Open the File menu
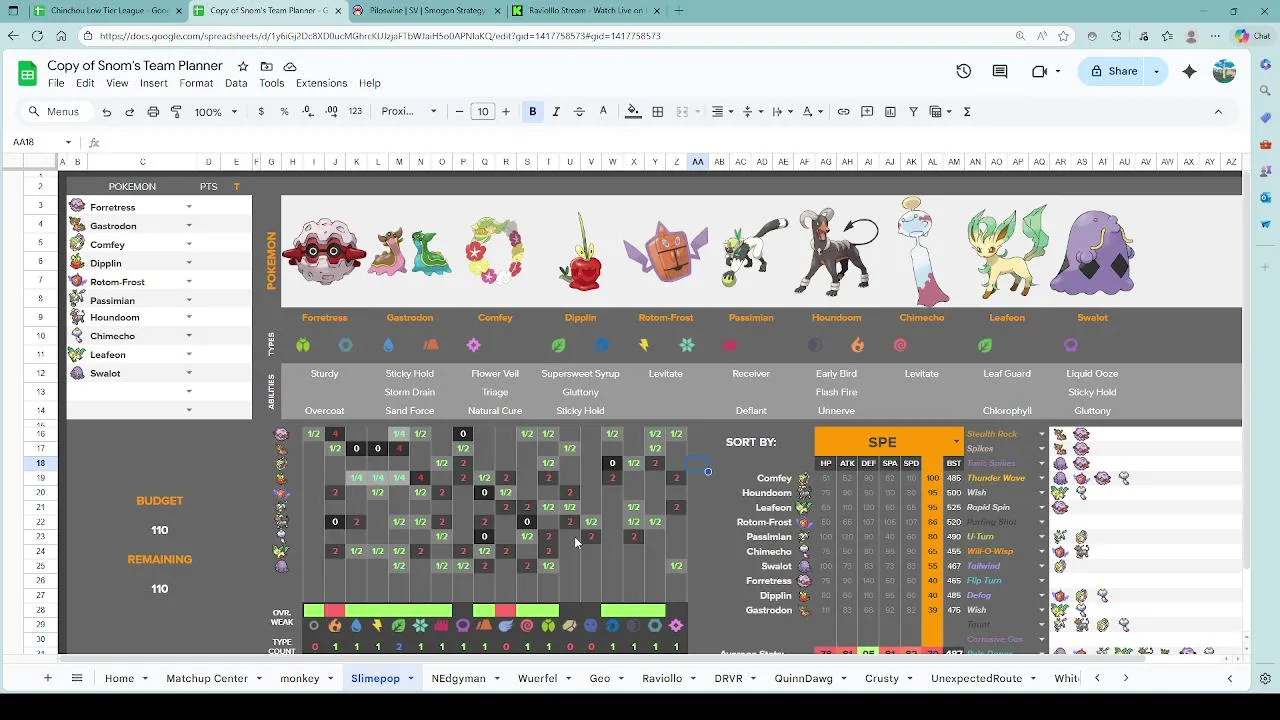Image resolution: width=1280 pixels, height=720 pixels. [56, 83]
